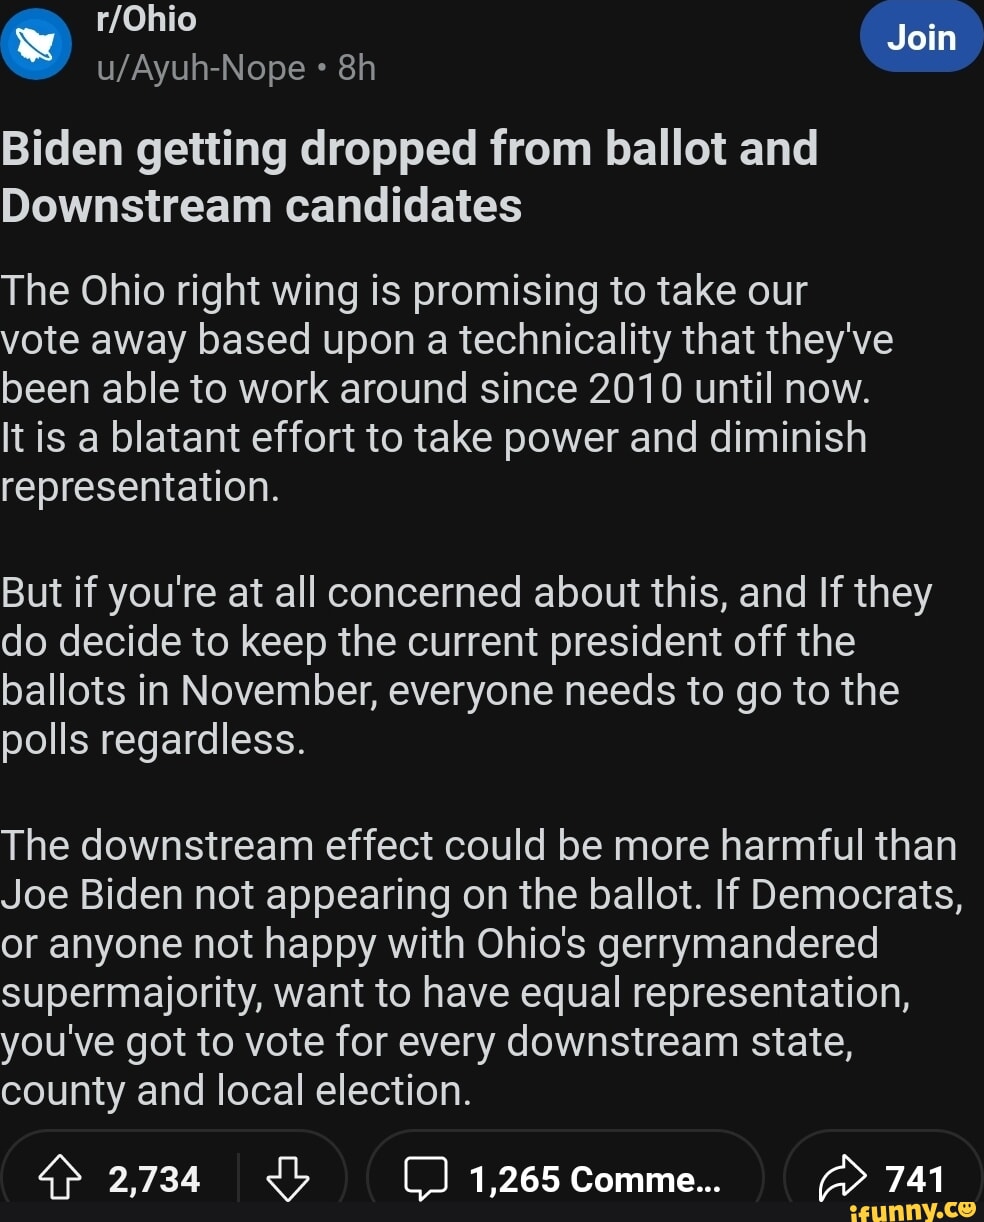Open the r/Ohio subreddit link

tap(146, 19)
